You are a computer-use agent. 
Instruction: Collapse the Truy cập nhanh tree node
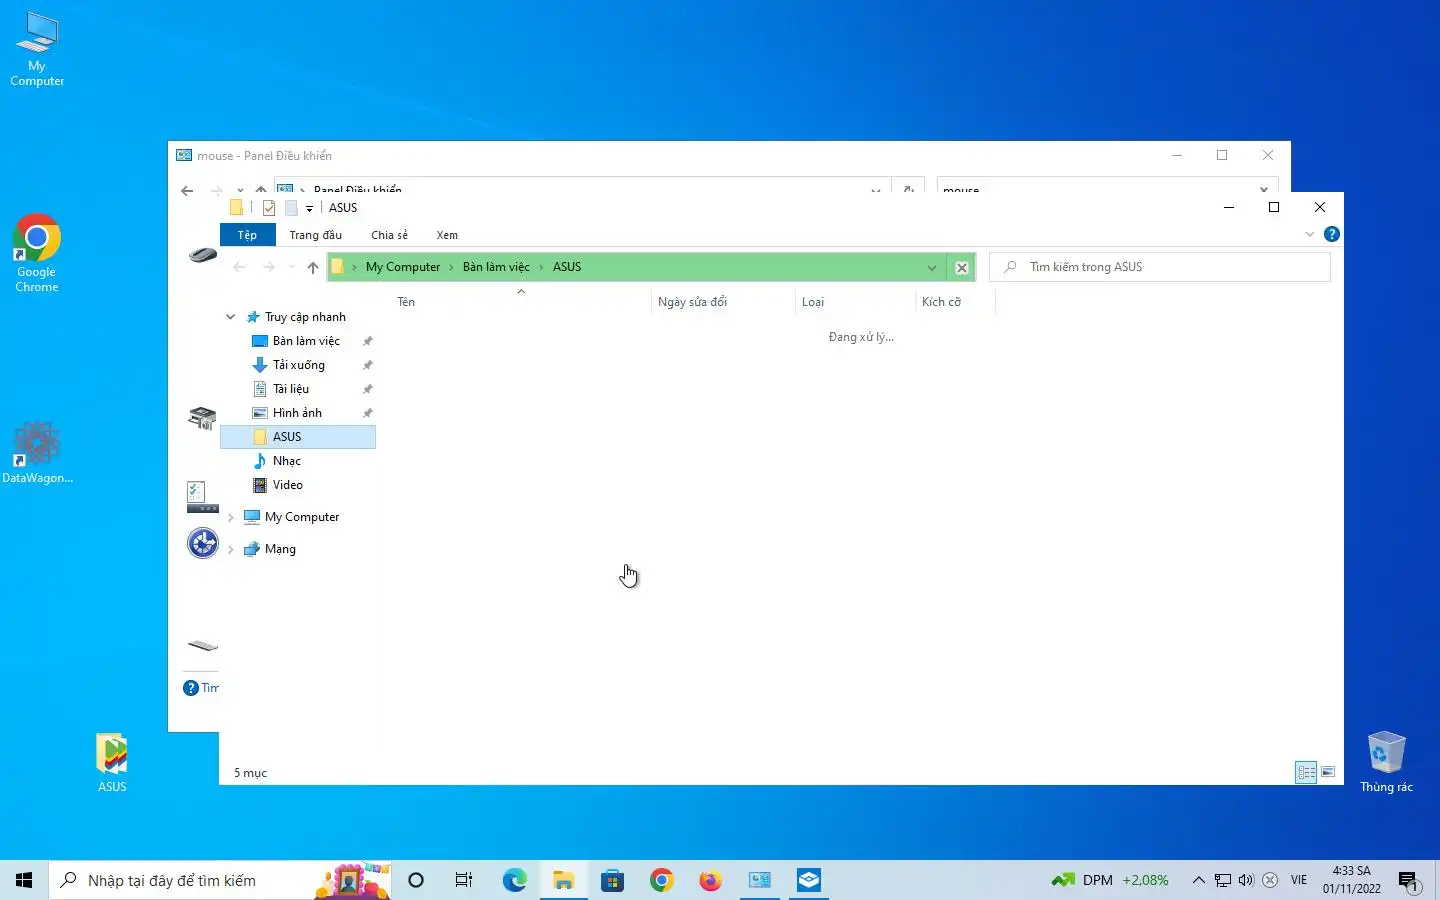coord(230,317)
